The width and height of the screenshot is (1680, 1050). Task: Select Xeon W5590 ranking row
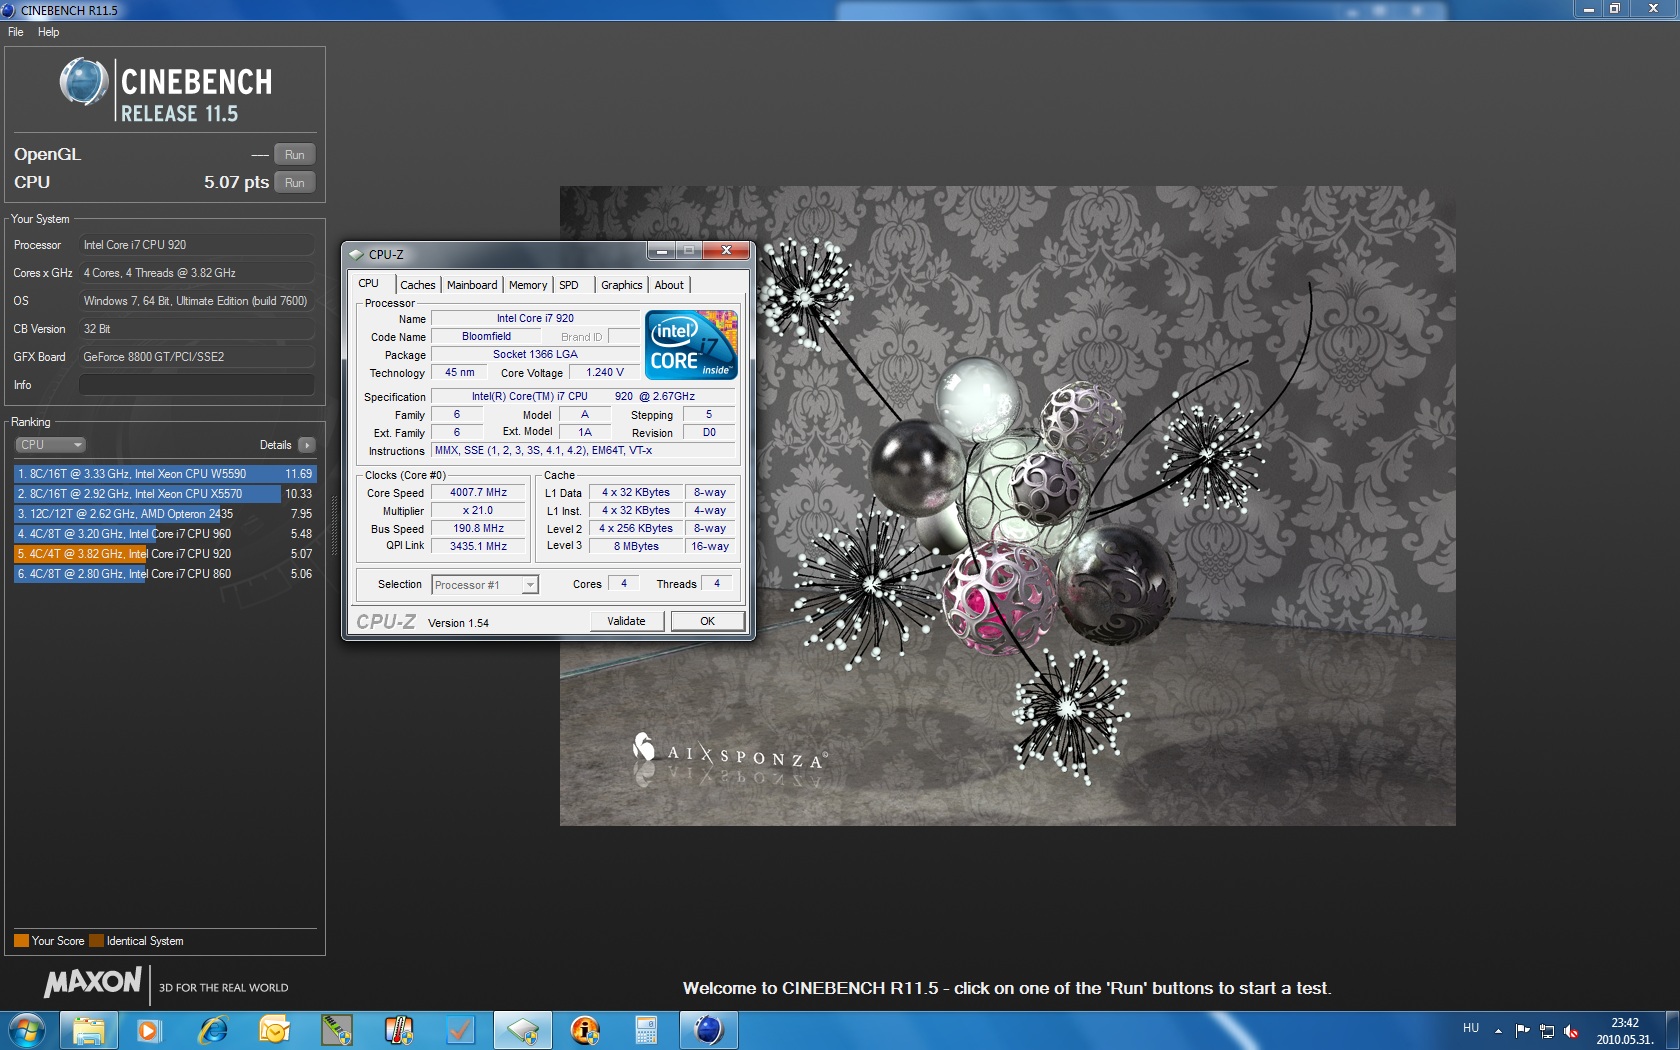tap(165, 474)
